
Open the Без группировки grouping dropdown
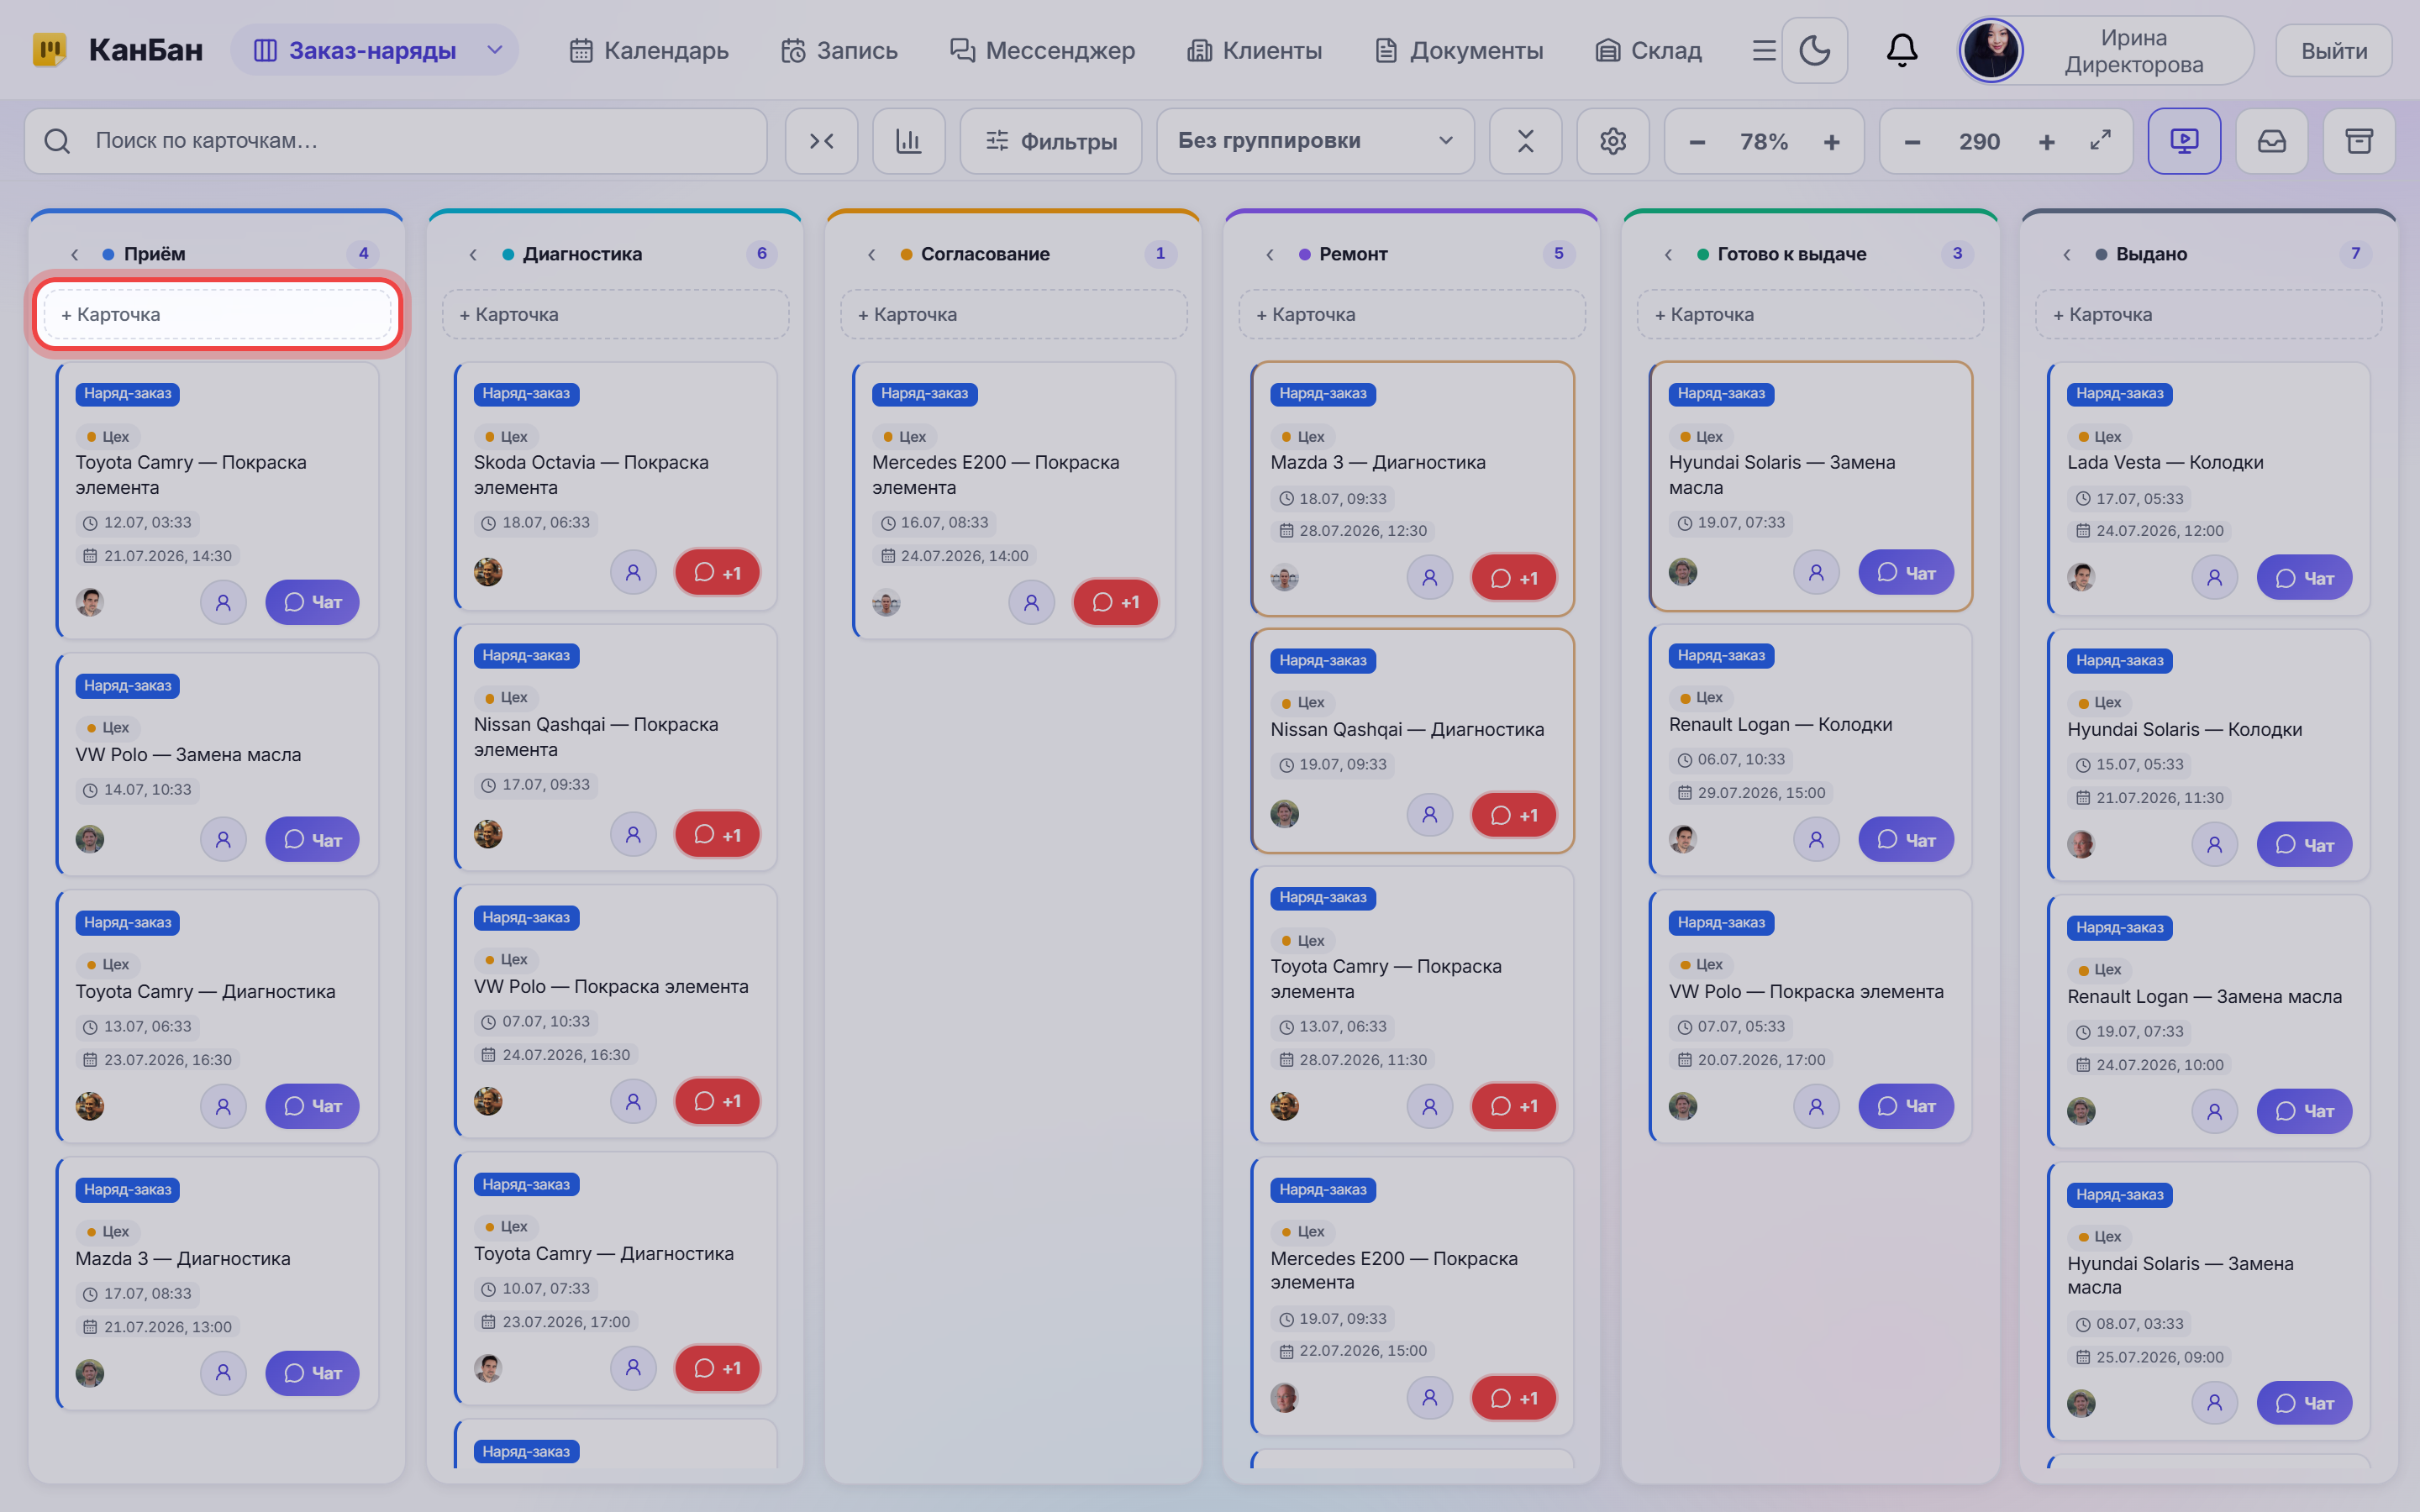click(x=1315, y=141)
